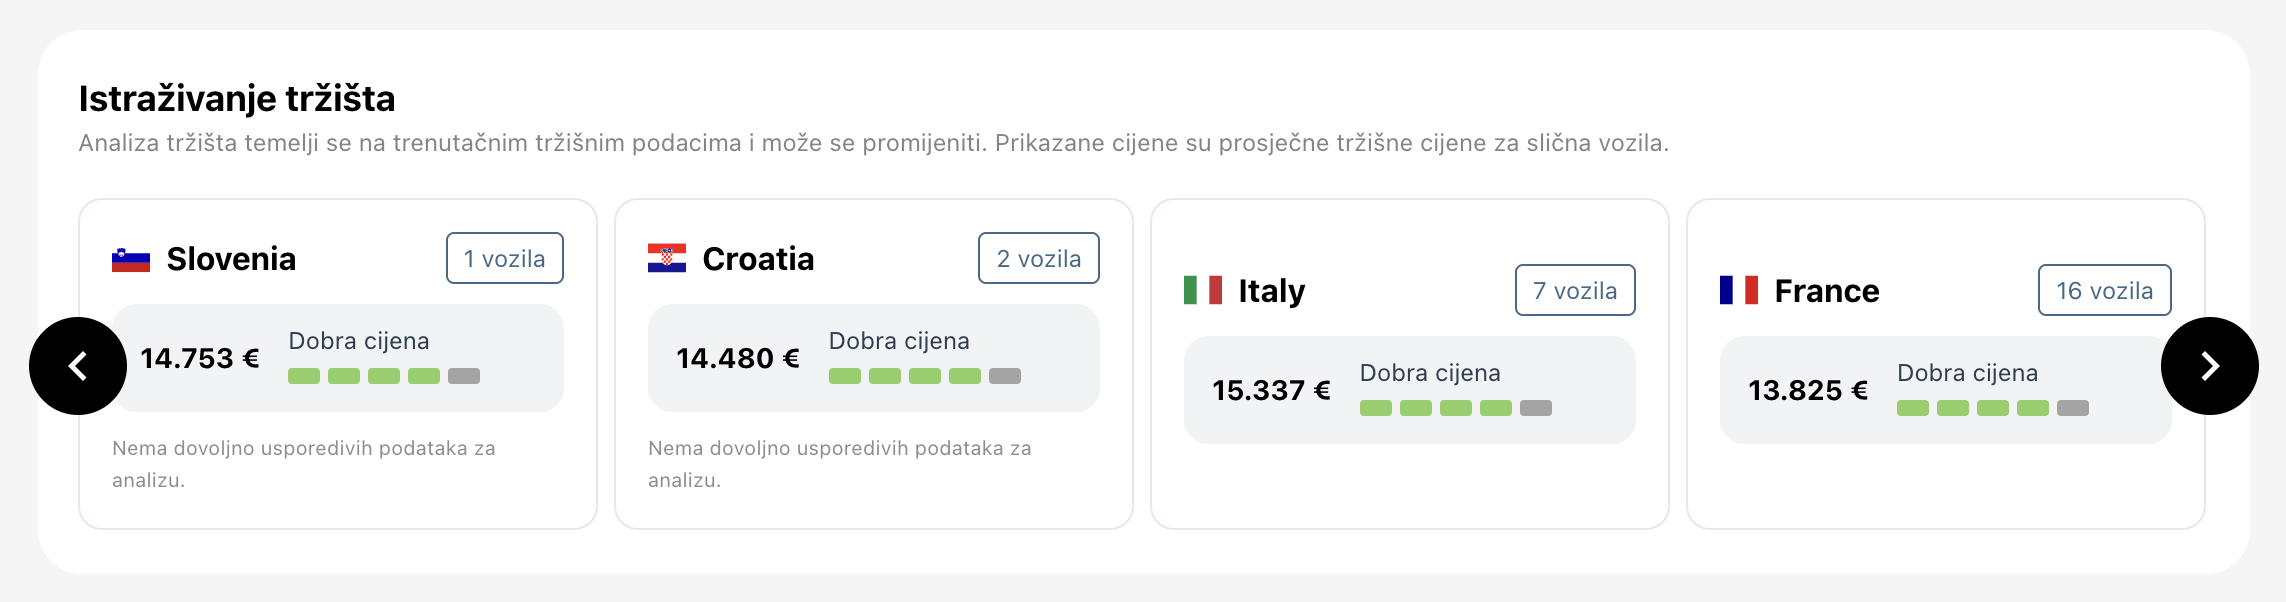Image resolution: width=2286 pixels, height=602 pixels.
Task: Click the France flag icon
Action: click(x=1739, y=291)
